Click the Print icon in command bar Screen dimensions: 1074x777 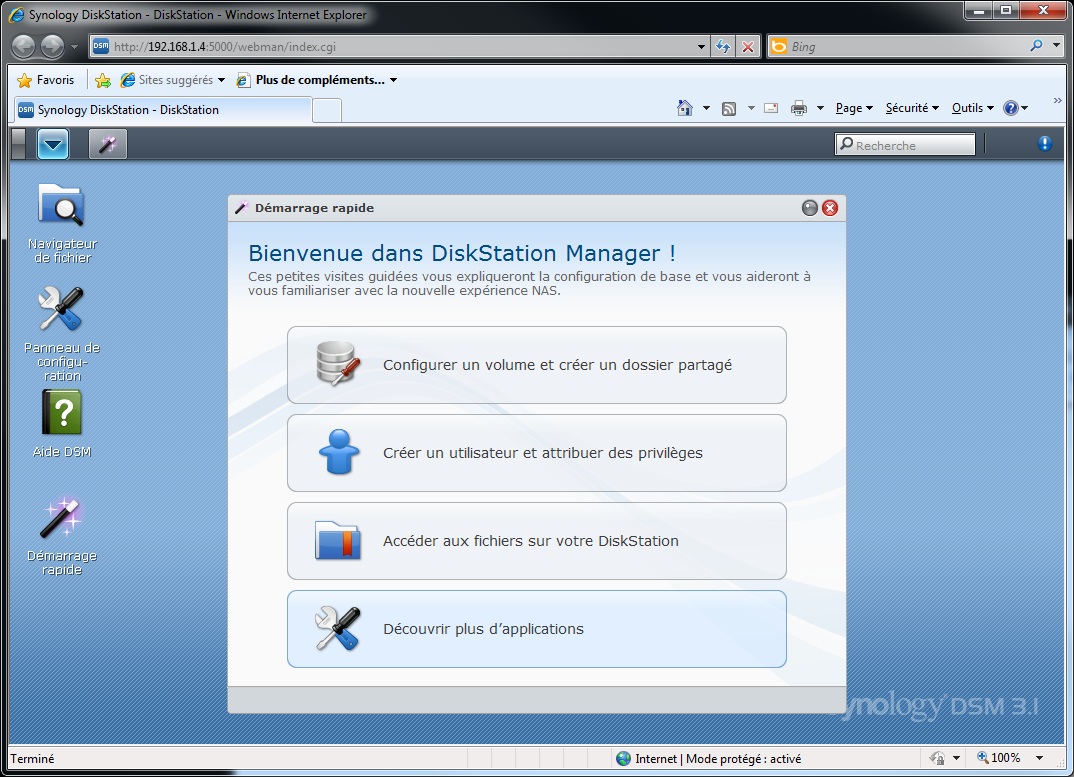point(799,108)
